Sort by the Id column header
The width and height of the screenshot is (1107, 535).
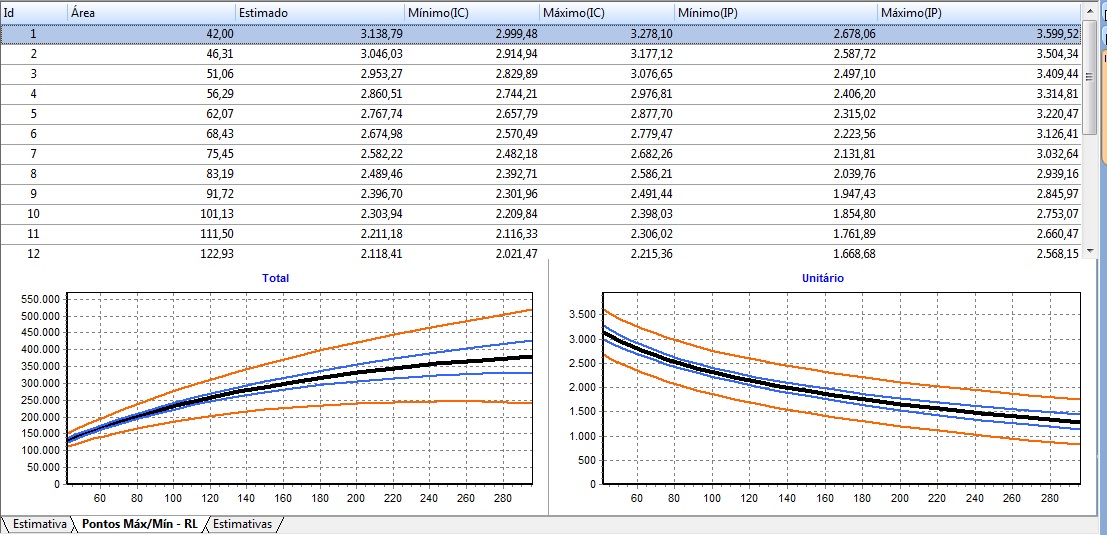point(34,13)
